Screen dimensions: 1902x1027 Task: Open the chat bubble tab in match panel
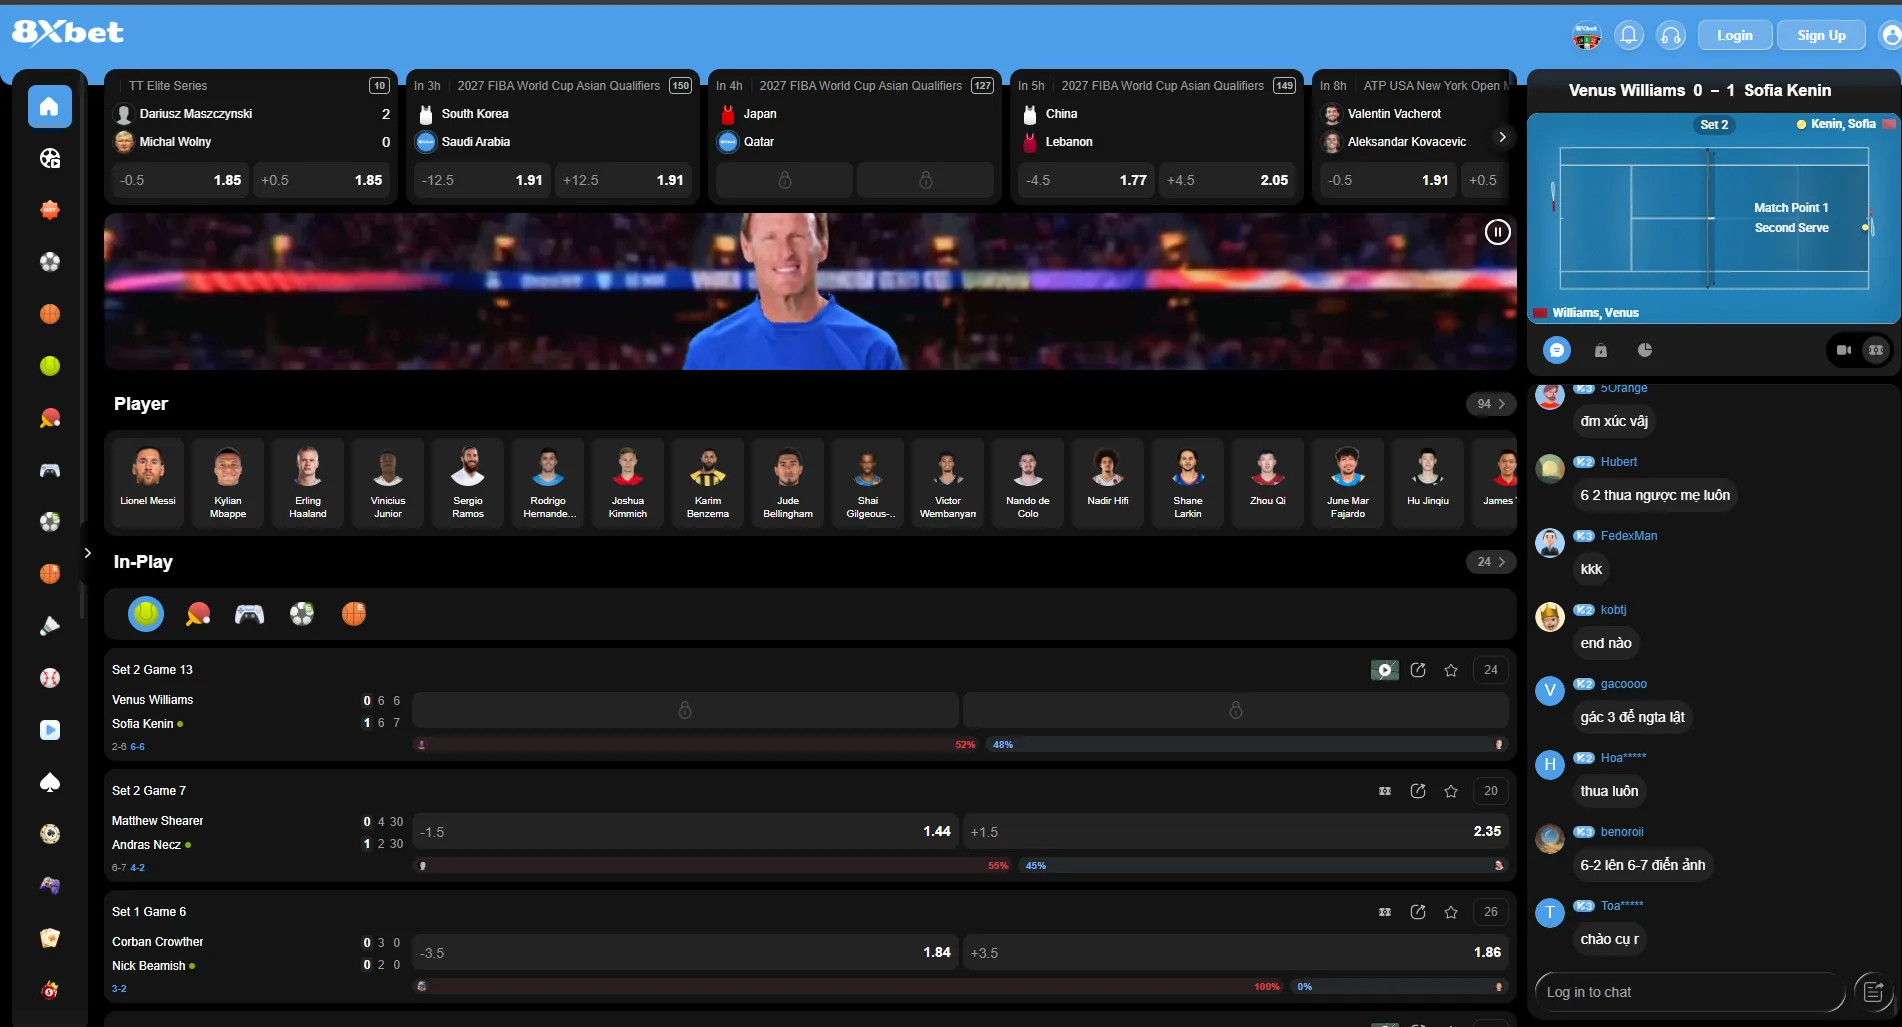point(1557,350)
